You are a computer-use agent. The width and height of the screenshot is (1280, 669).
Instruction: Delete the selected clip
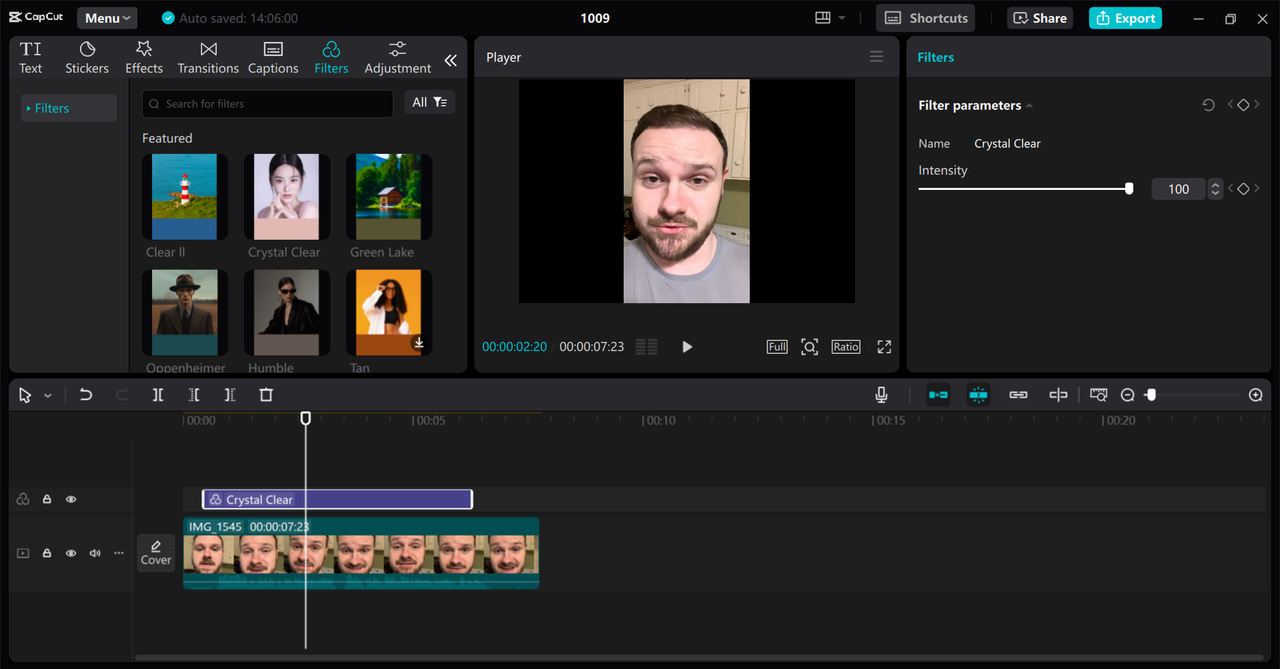(x=266, y=395)
